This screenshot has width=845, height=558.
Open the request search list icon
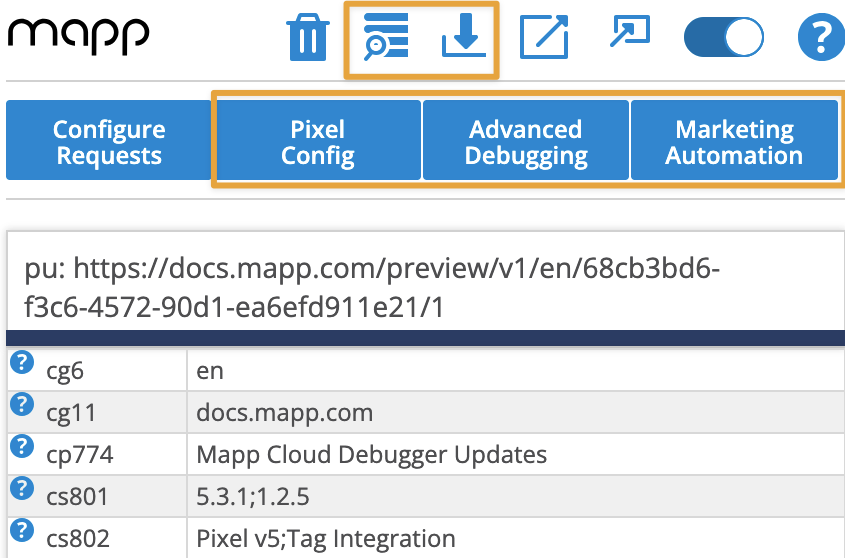click(x=386, y=36)
